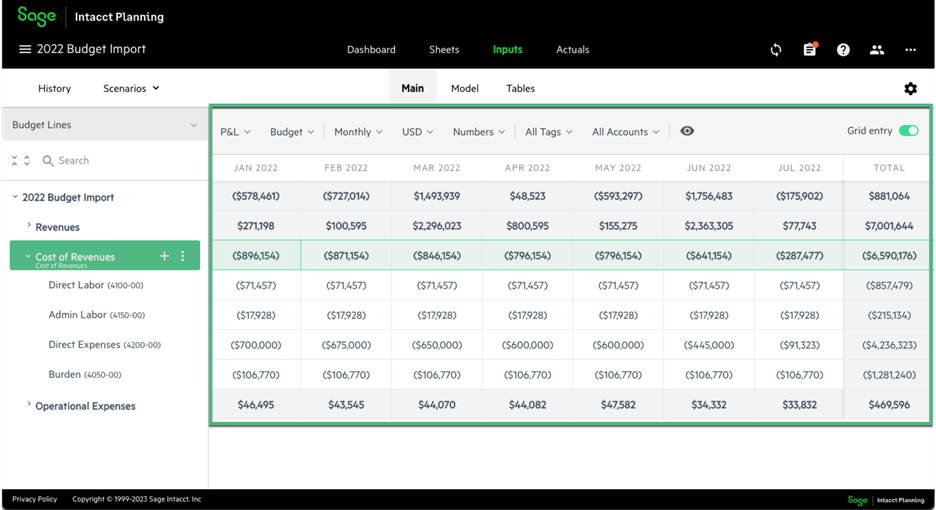Select the $469,596 total cell
Screen dimensions: 936x510
(889, 405)
